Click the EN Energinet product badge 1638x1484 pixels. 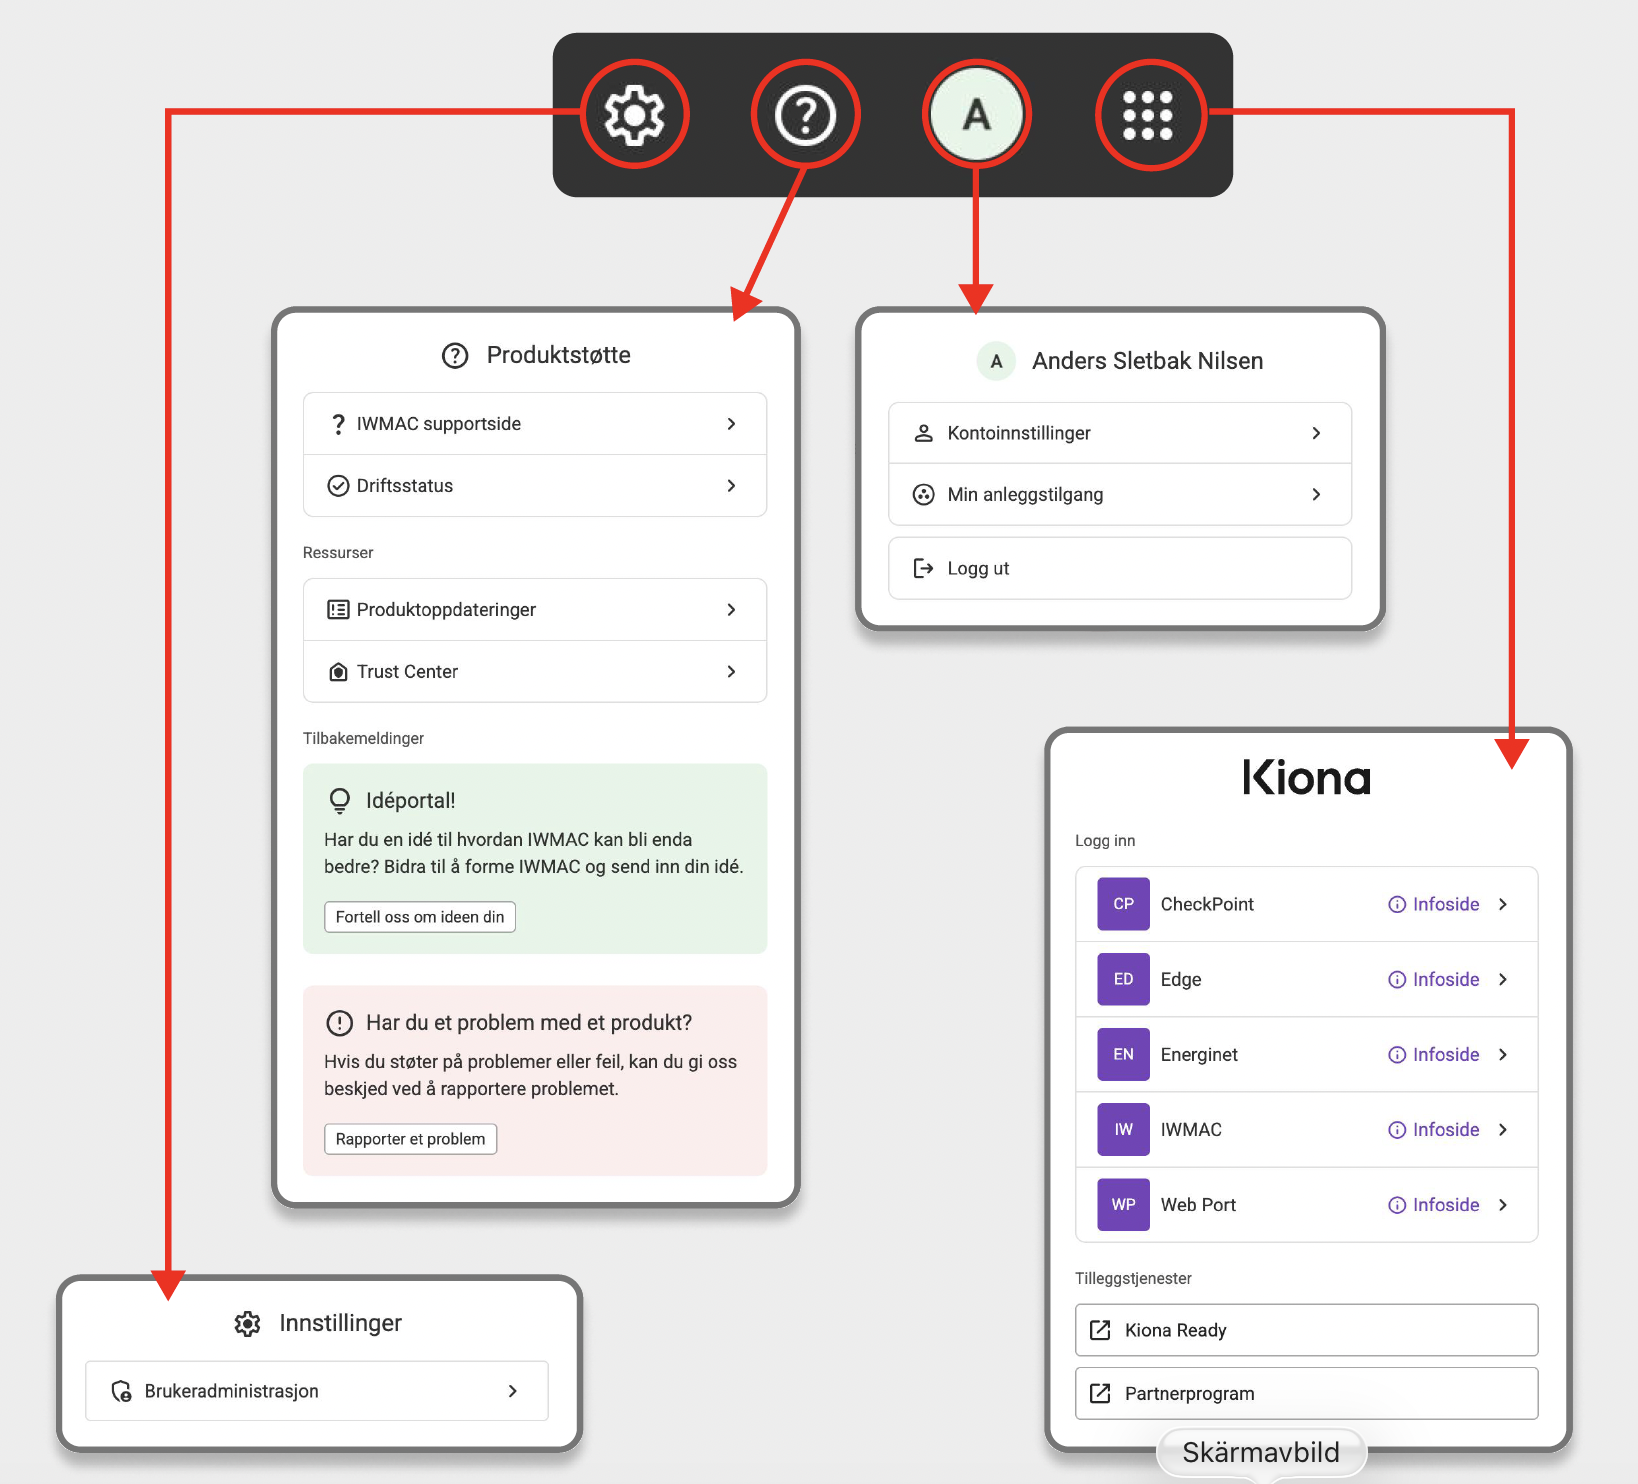(1123, 1054)
